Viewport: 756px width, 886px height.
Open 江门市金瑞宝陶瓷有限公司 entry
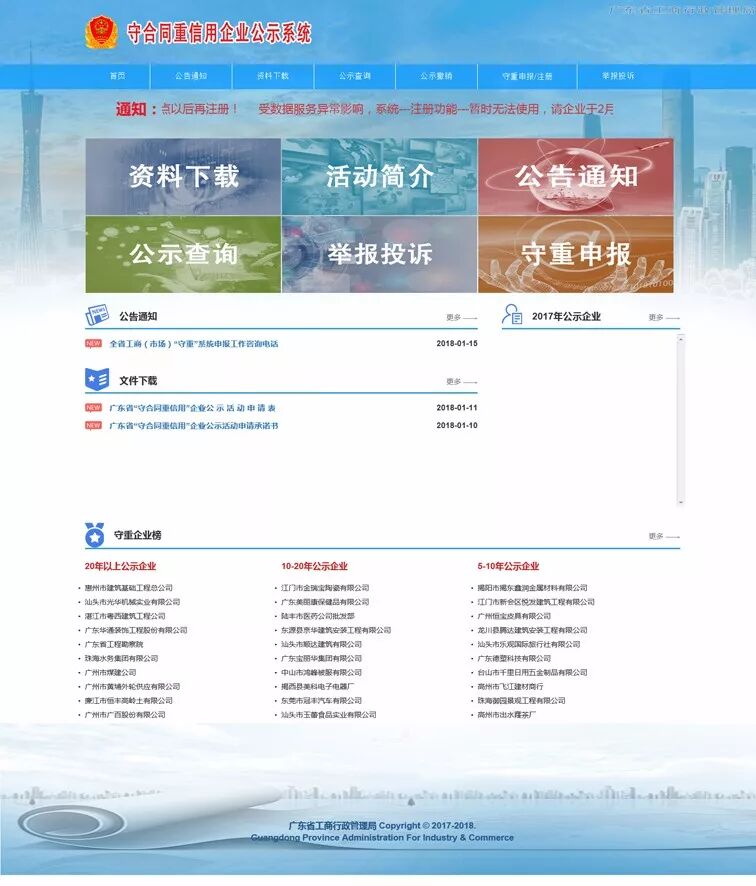[325, 588]
